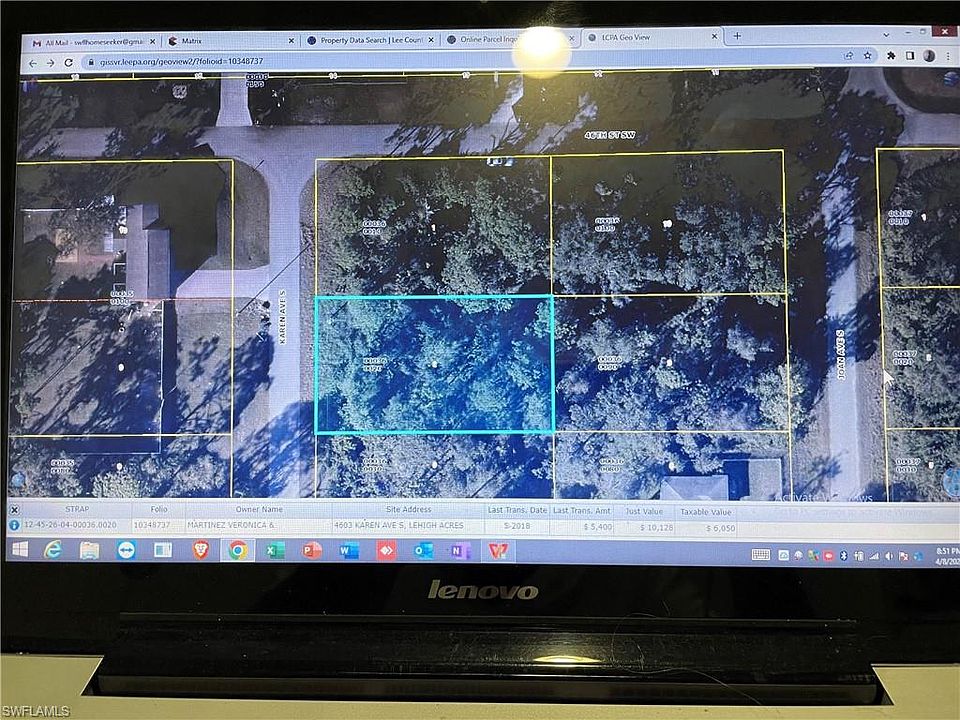Click the Owner Name column header
Viewport: 960px width, 720px height.
point(259,509)
